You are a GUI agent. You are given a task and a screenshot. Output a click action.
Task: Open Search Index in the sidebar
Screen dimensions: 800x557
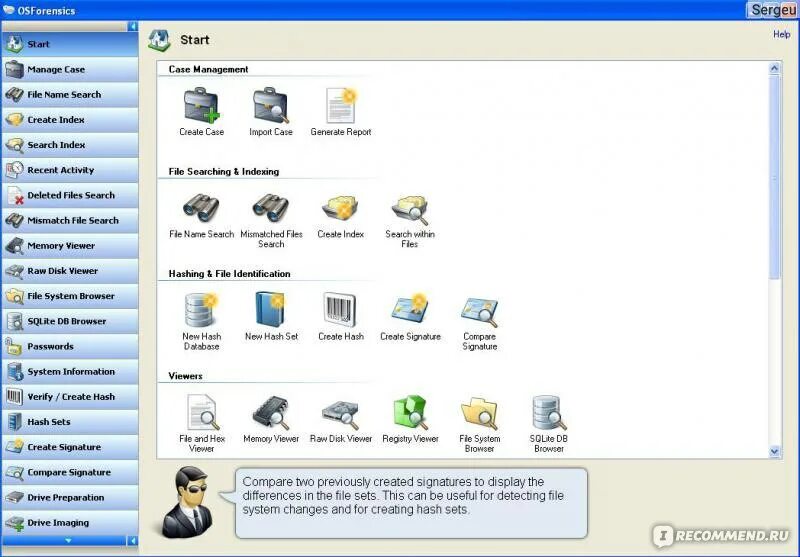70,145
